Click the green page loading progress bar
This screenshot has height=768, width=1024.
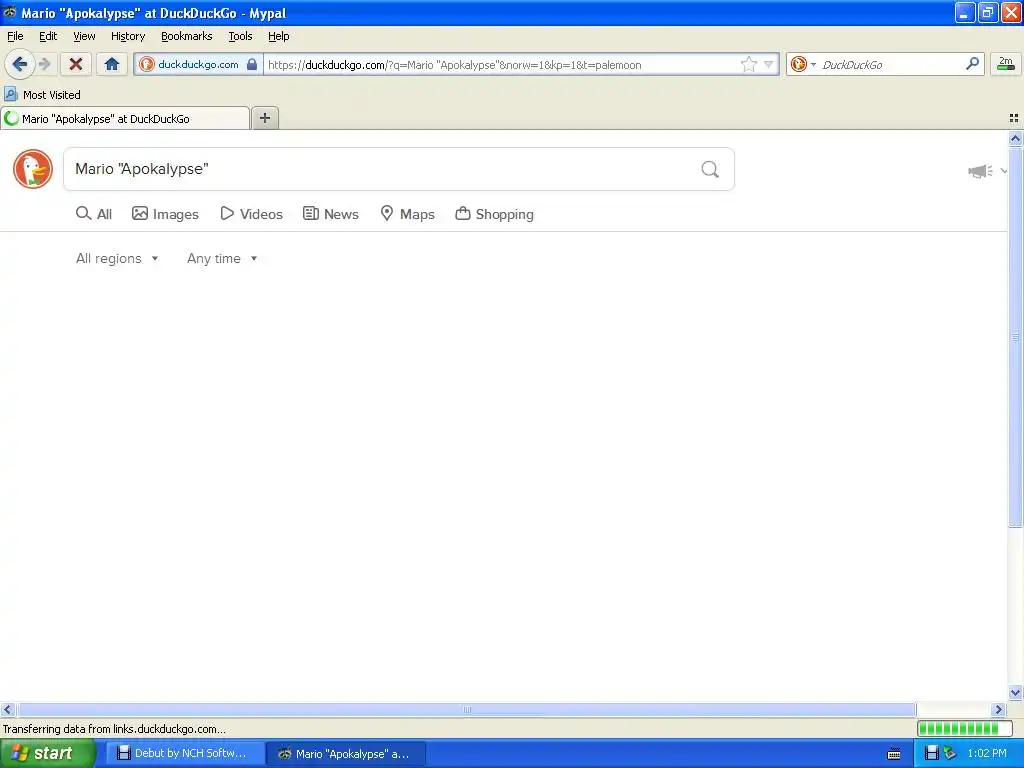[965, 728]
